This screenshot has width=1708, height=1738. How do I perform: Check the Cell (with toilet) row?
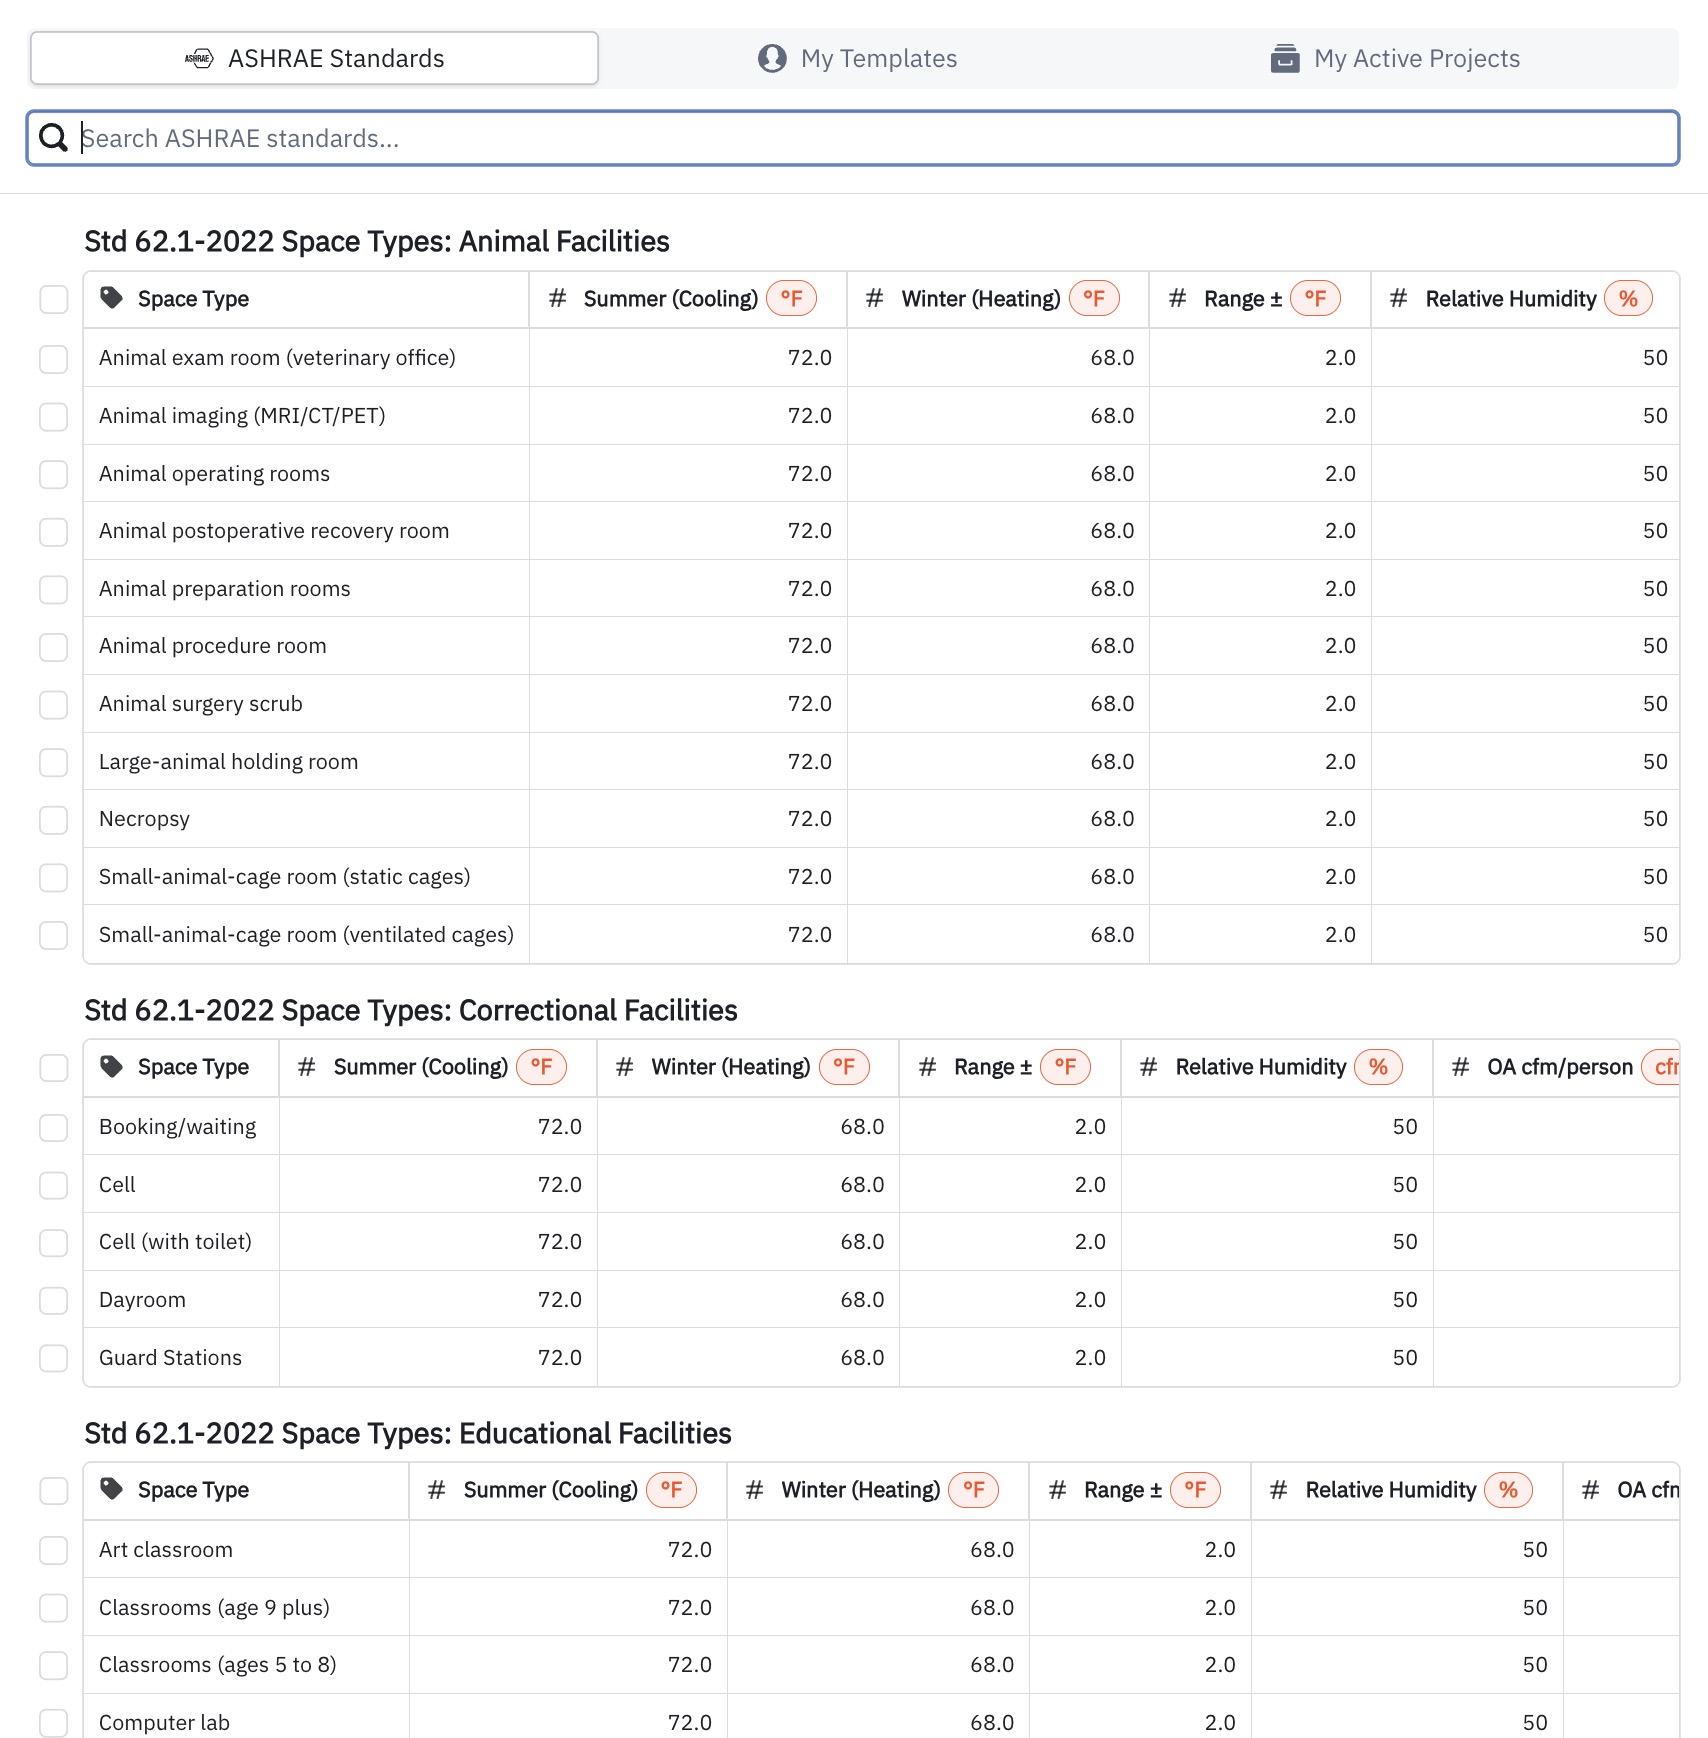coord(54,1243)
